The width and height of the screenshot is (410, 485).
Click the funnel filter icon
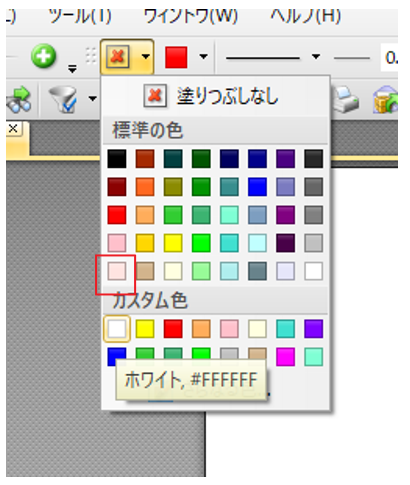63,99
